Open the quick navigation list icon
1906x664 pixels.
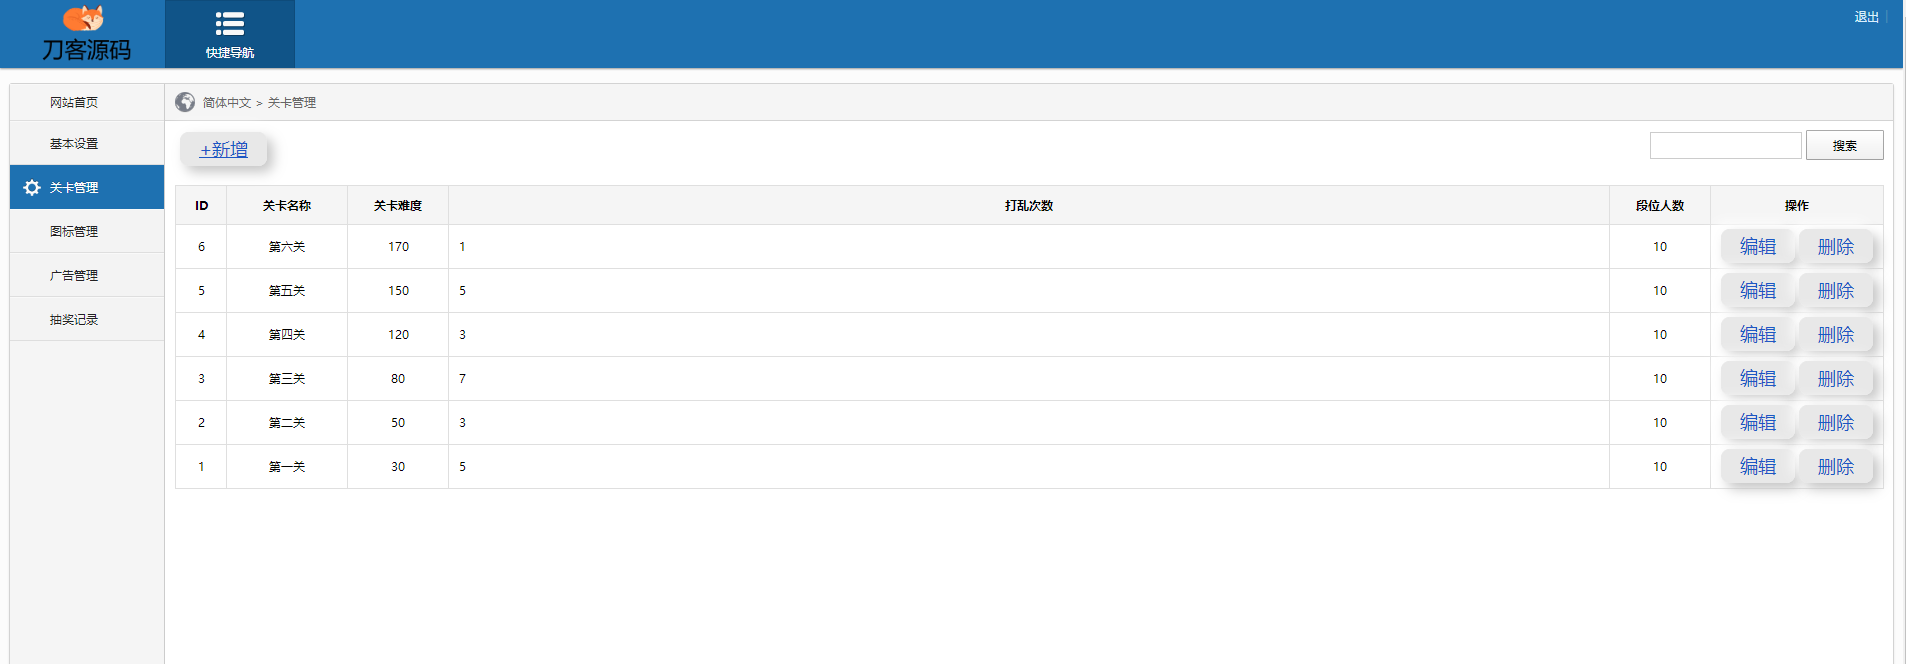point(230,24)
